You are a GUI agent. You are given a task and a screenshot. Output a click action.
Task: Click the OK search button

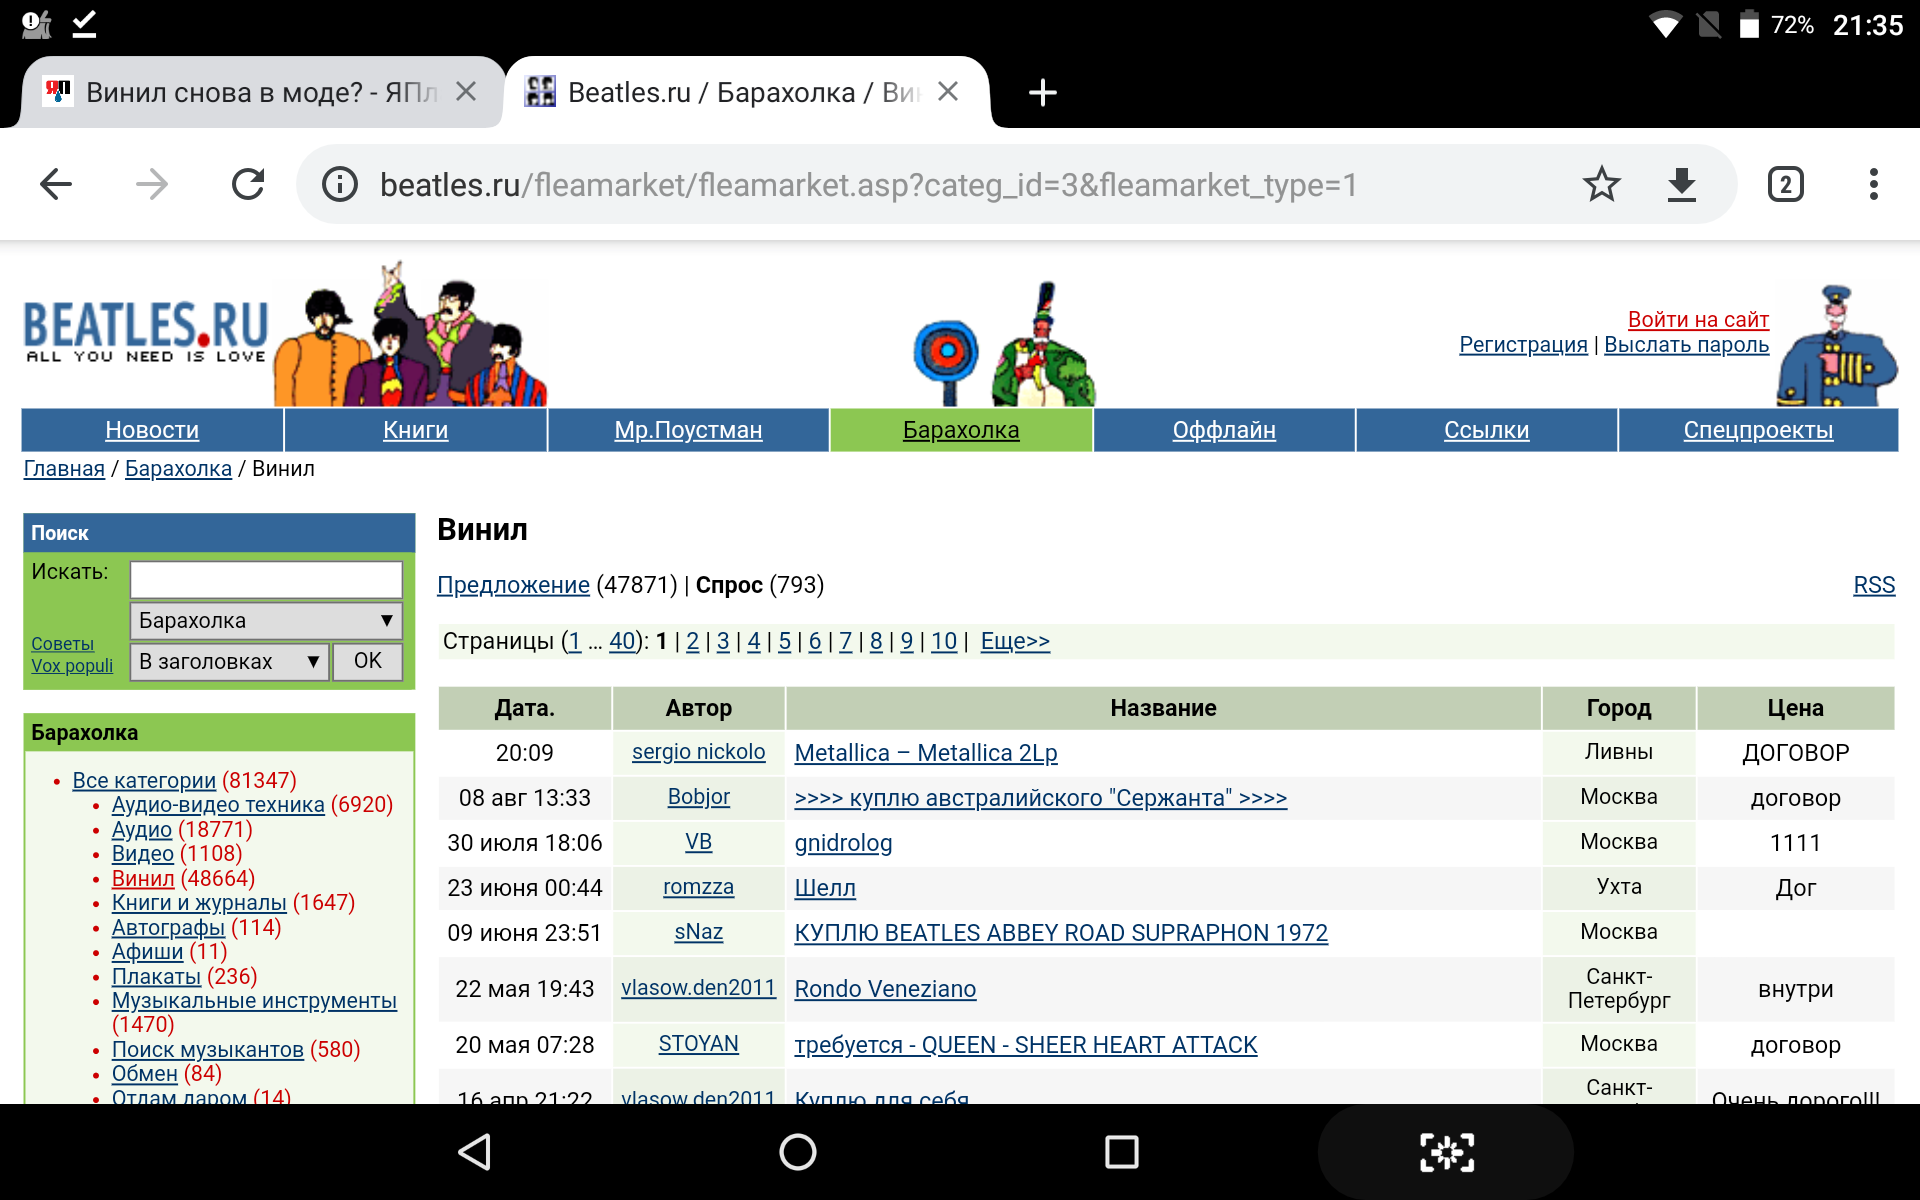[367, 662]
